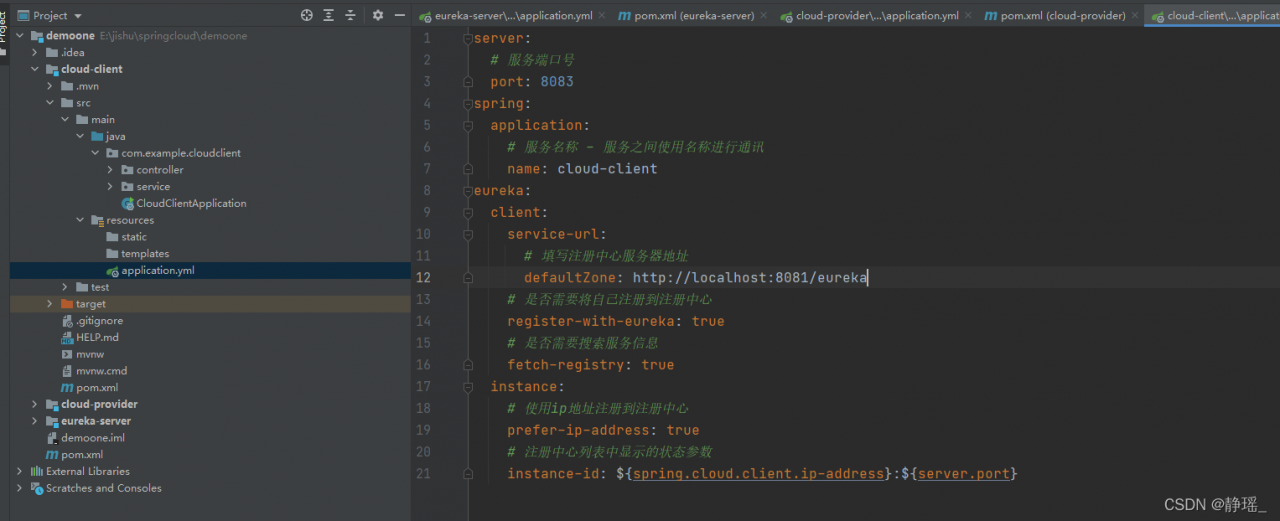Image resolution: width=1280 pixels, height=521 pixels.
Task: Collapse the resources folder
Action: 80,220
